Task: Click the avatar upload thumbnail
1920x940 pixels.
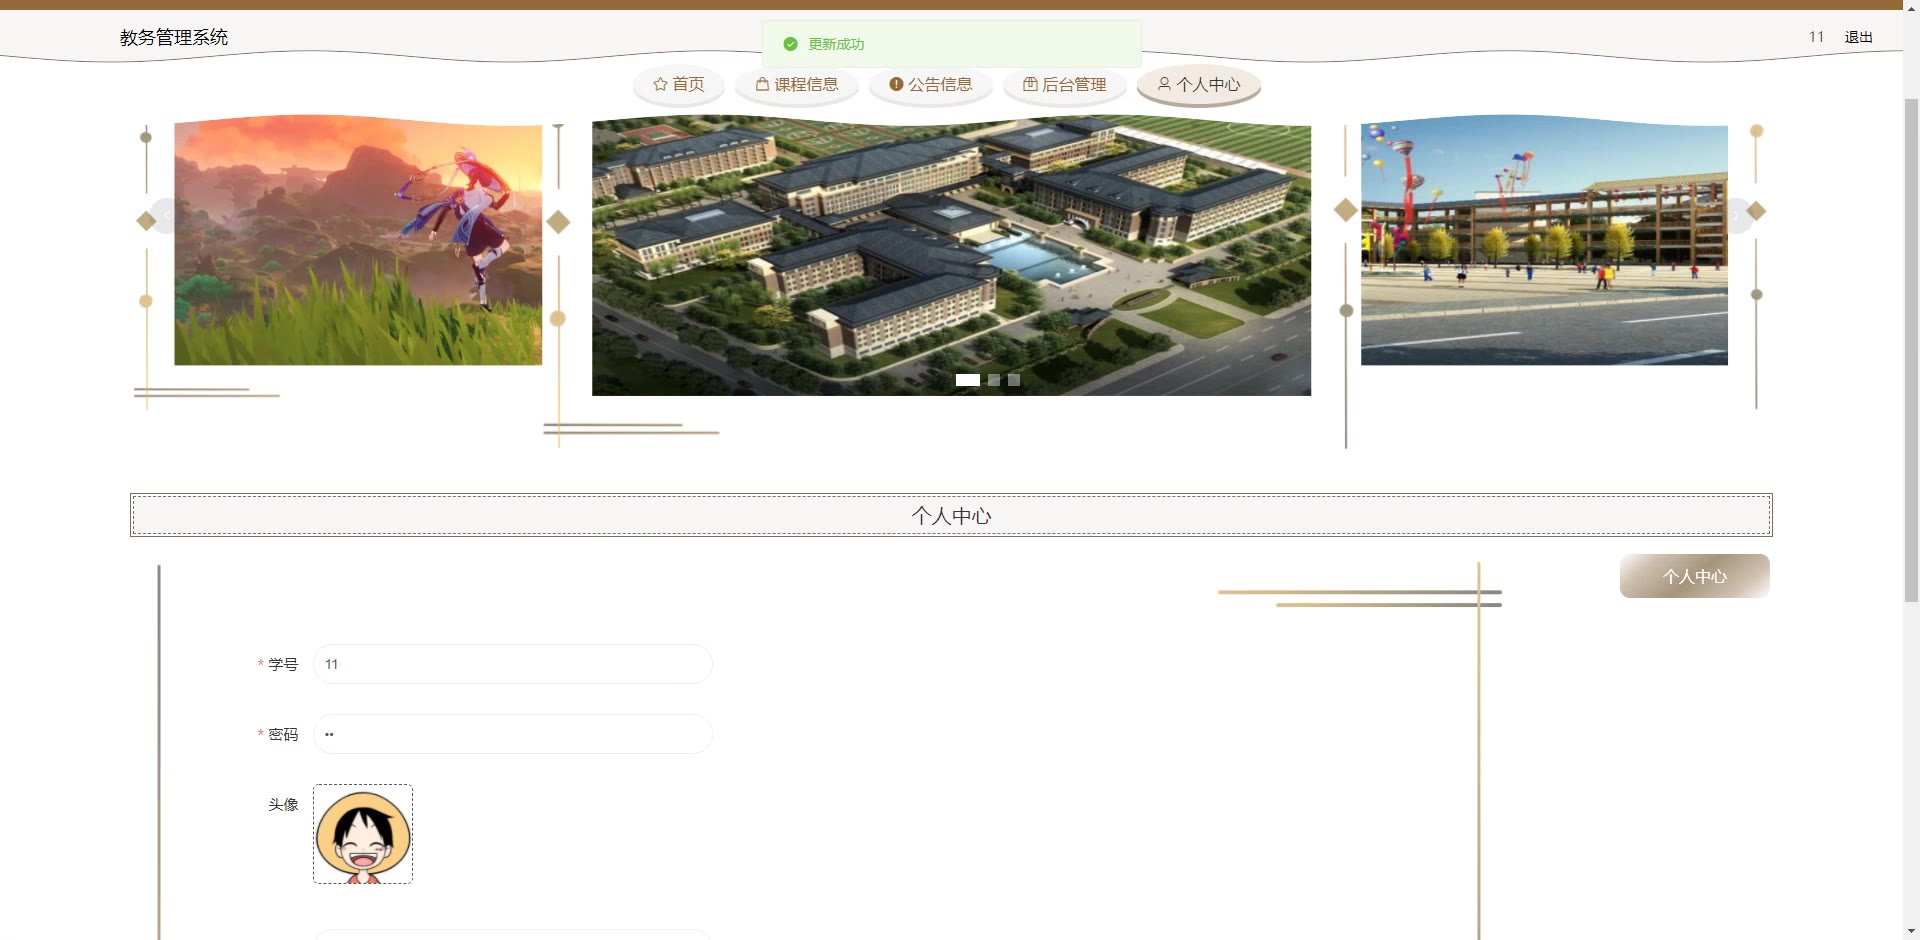Action: [363, 834]
